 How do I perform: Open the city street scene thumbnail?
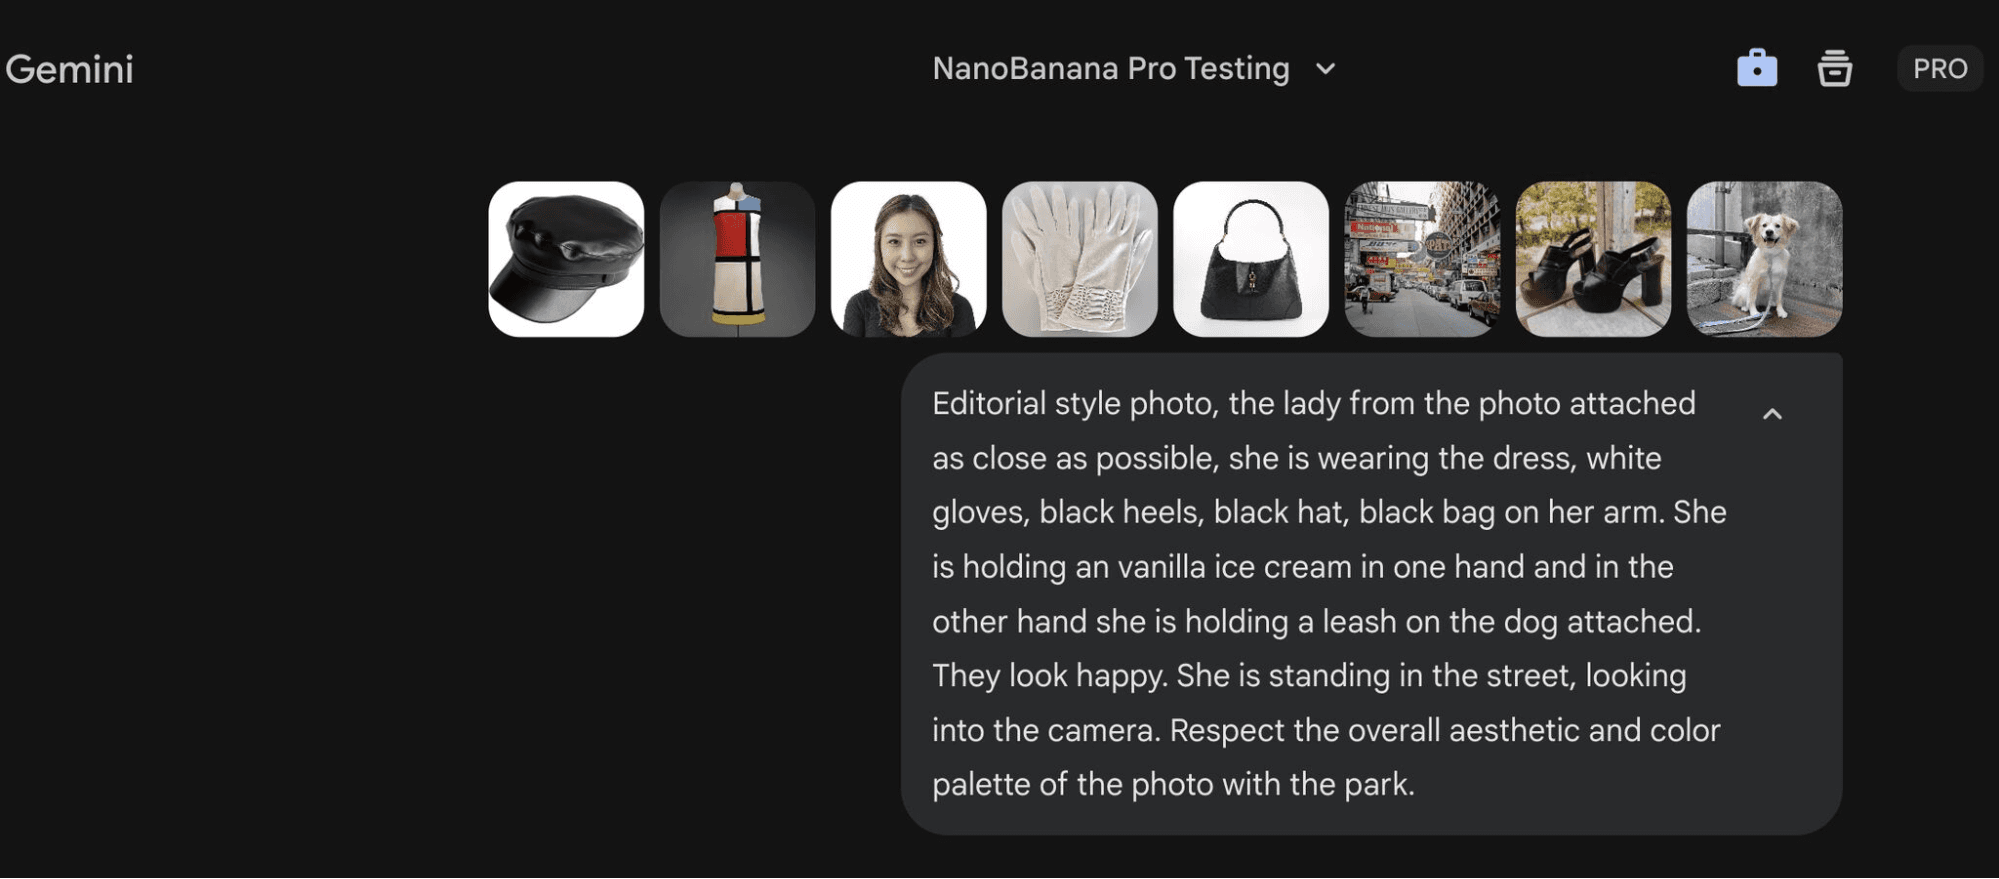point(1422,259)
